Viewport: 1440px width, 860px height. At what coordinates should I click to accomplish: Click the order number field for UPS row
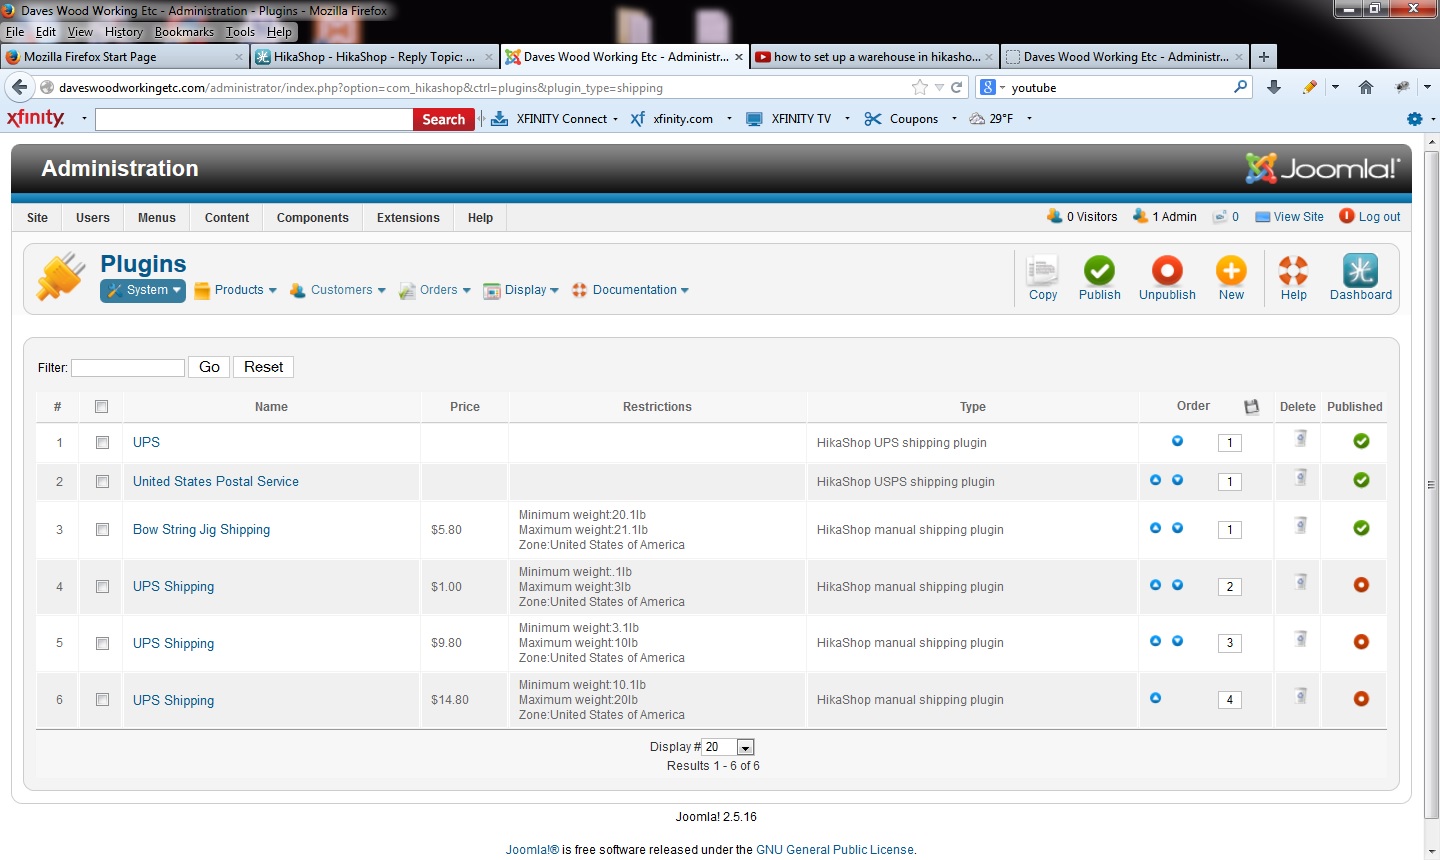(1230, 443)
